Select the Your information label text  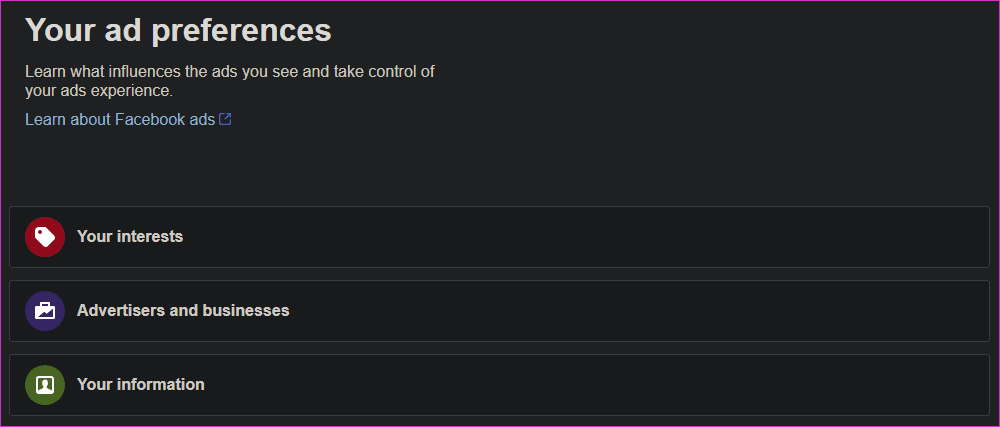(x=141, y=384)
